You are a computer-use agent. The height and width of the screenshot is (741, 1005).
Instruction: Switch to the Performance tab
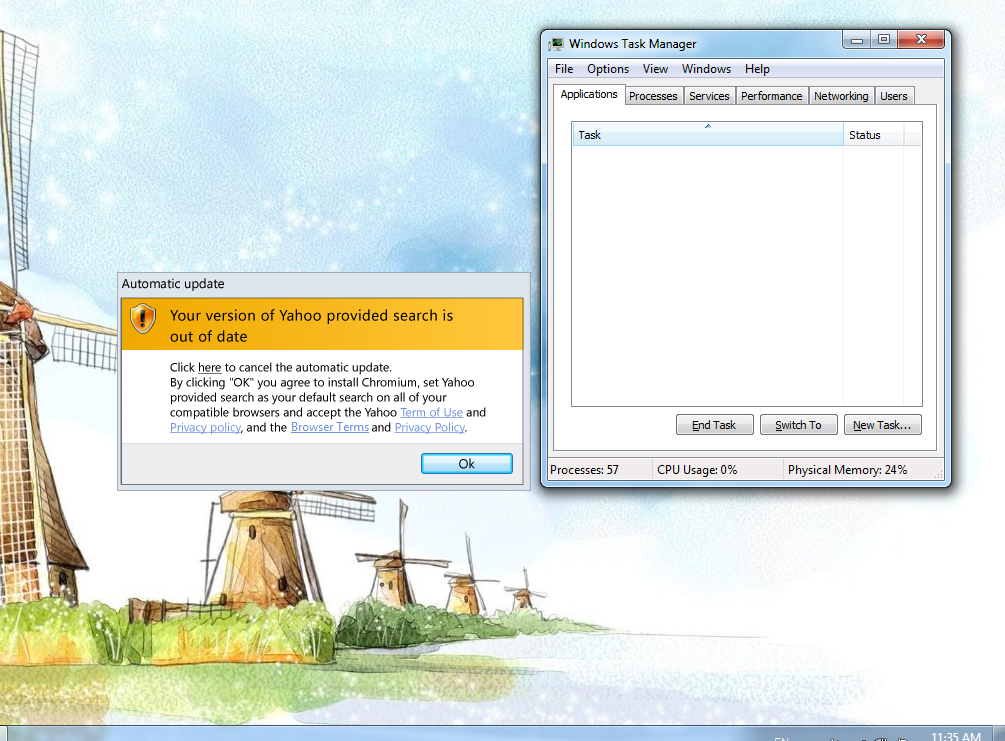(x=771, y=96)
